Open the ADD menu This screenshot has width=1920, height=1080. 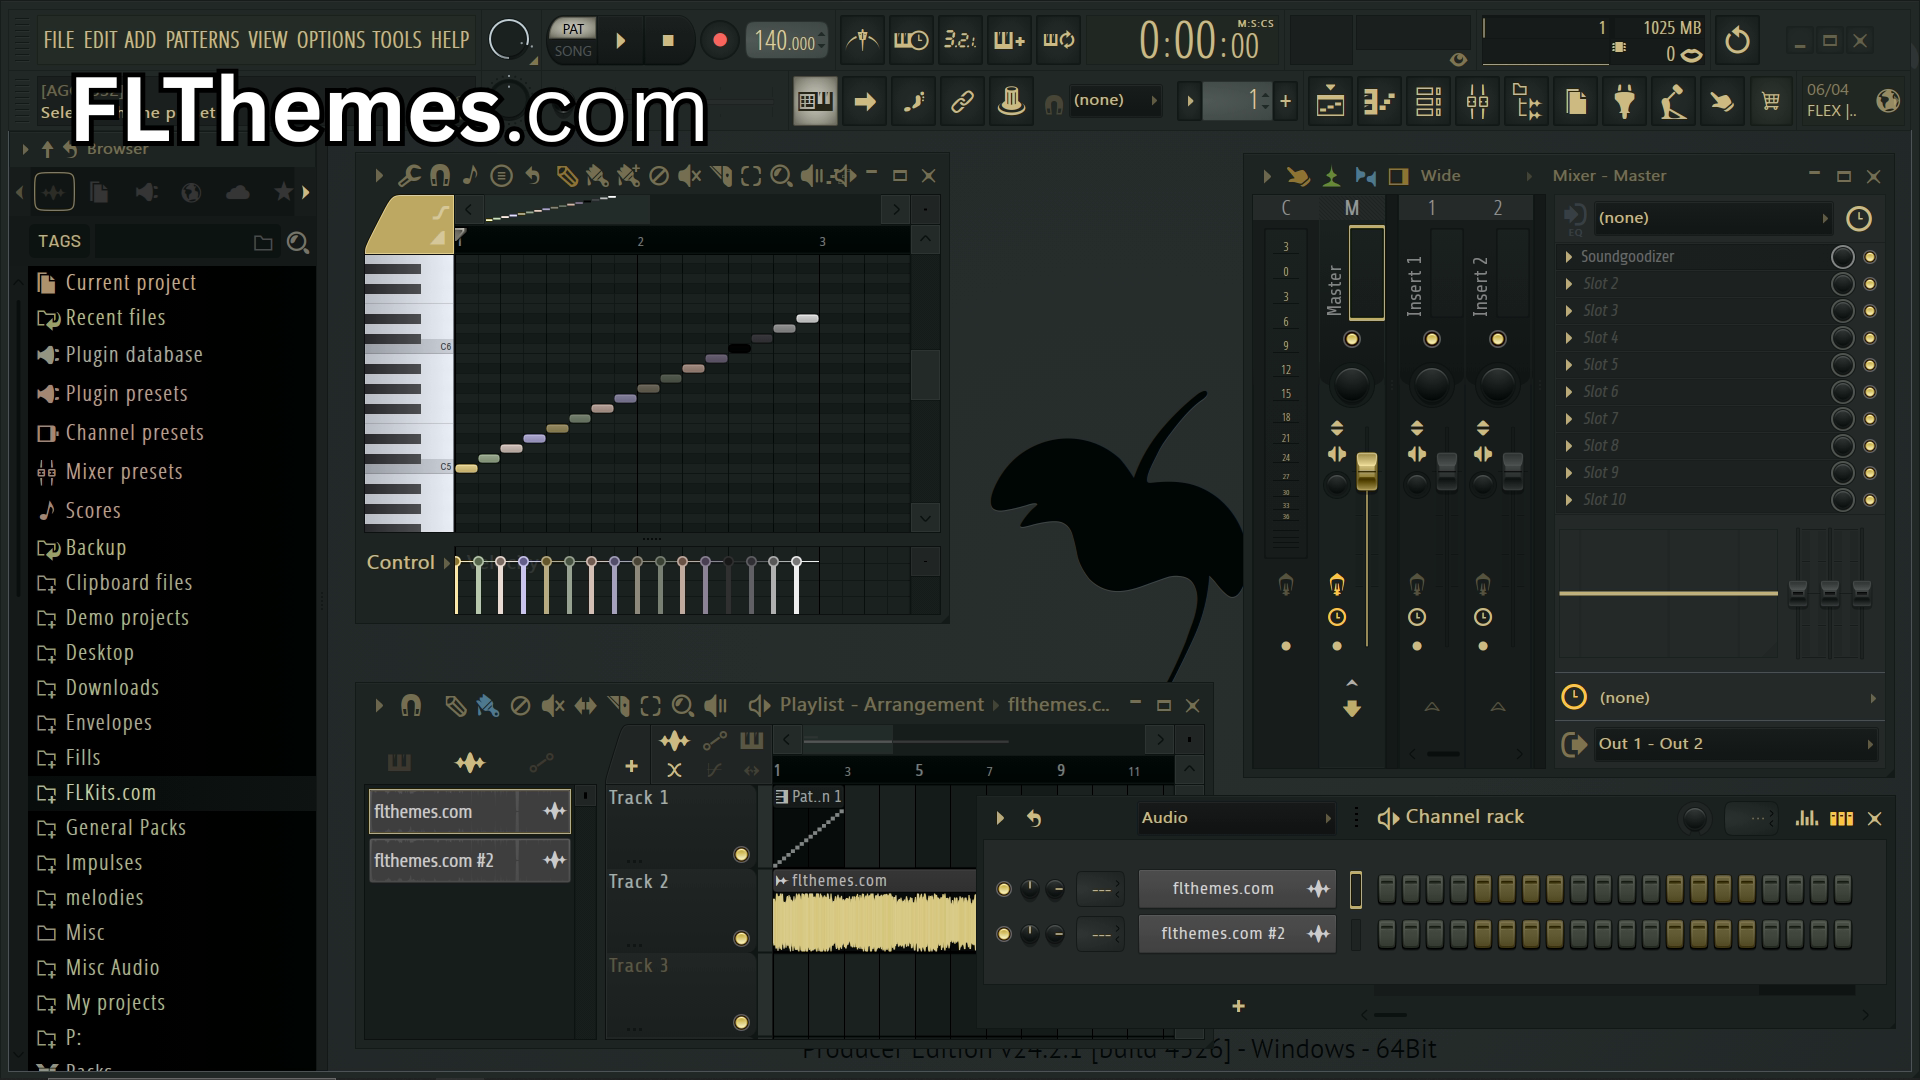pos(140,40)
